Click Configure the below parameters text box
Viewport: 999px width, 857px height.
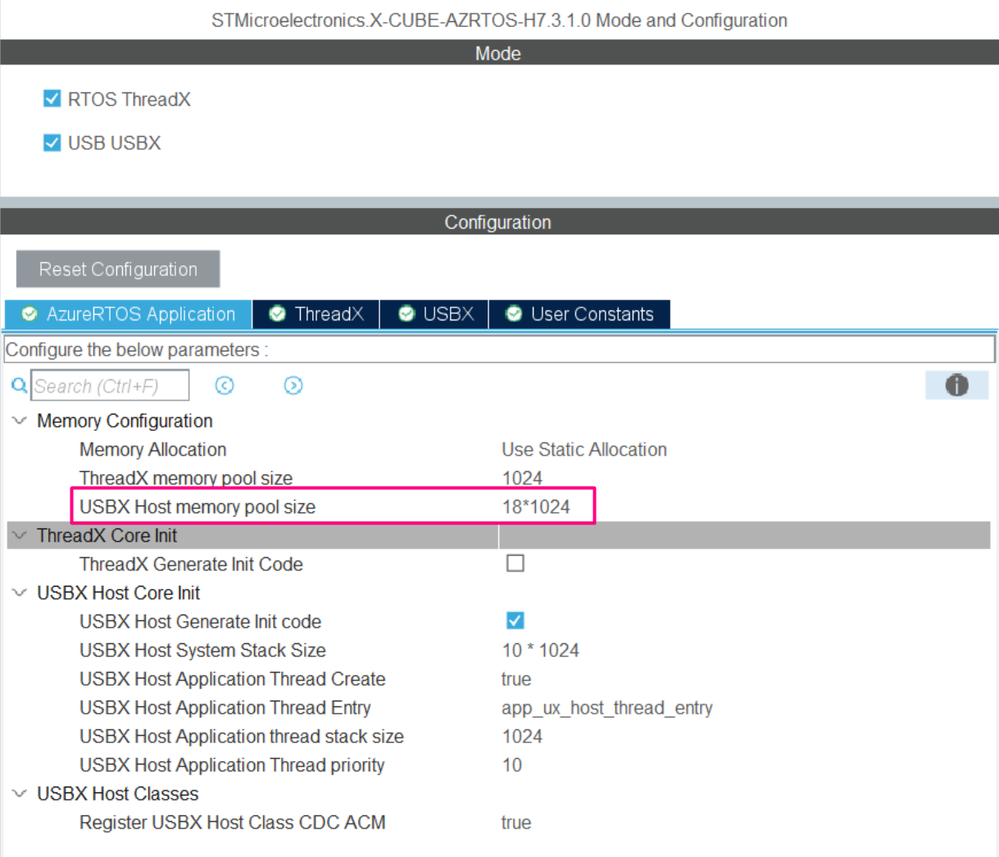pos(500,349)
